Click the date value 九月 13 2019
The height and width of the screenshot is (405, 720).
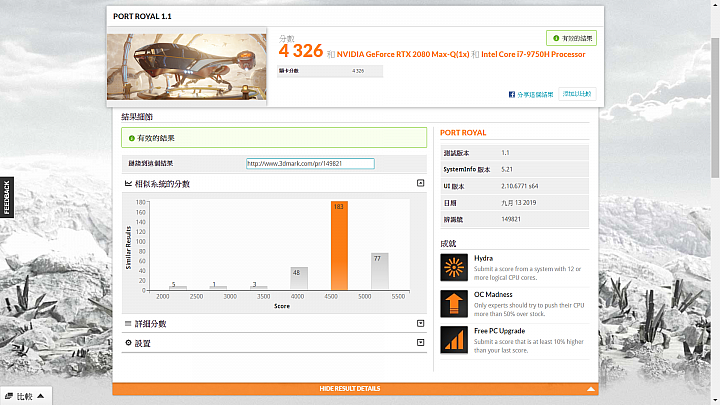518,202
